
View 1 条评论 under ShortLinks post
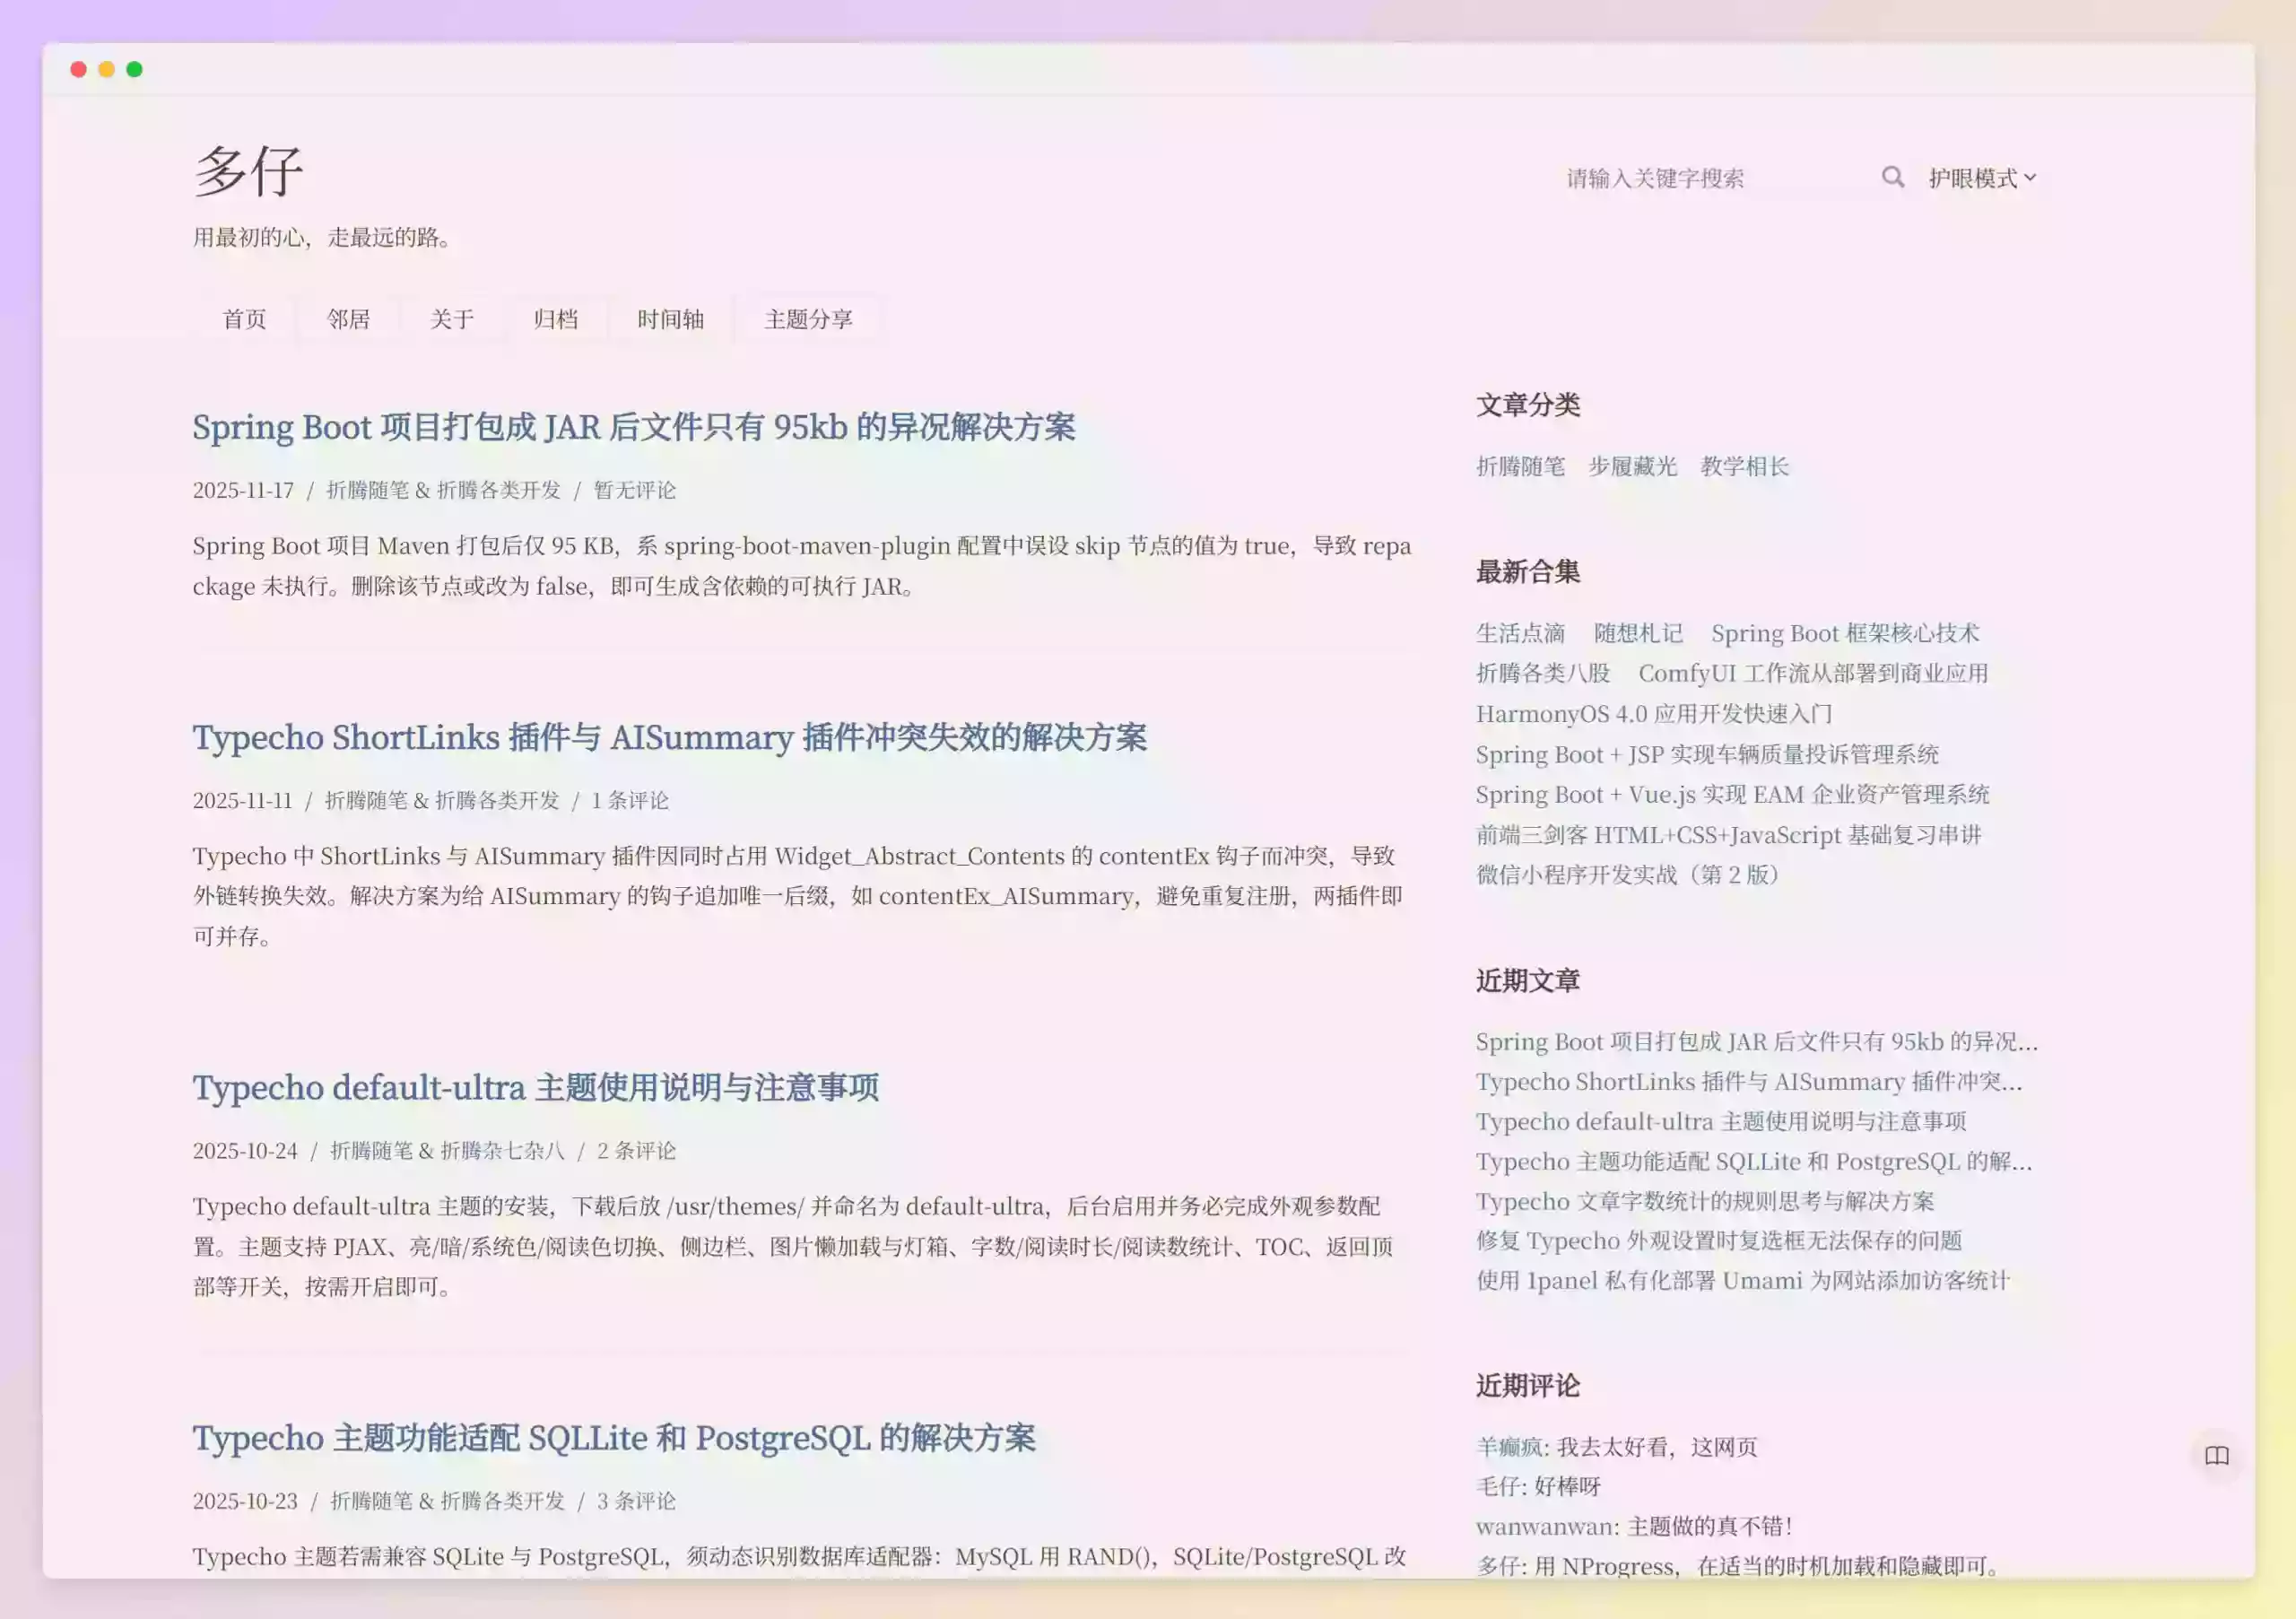[630, 799]
